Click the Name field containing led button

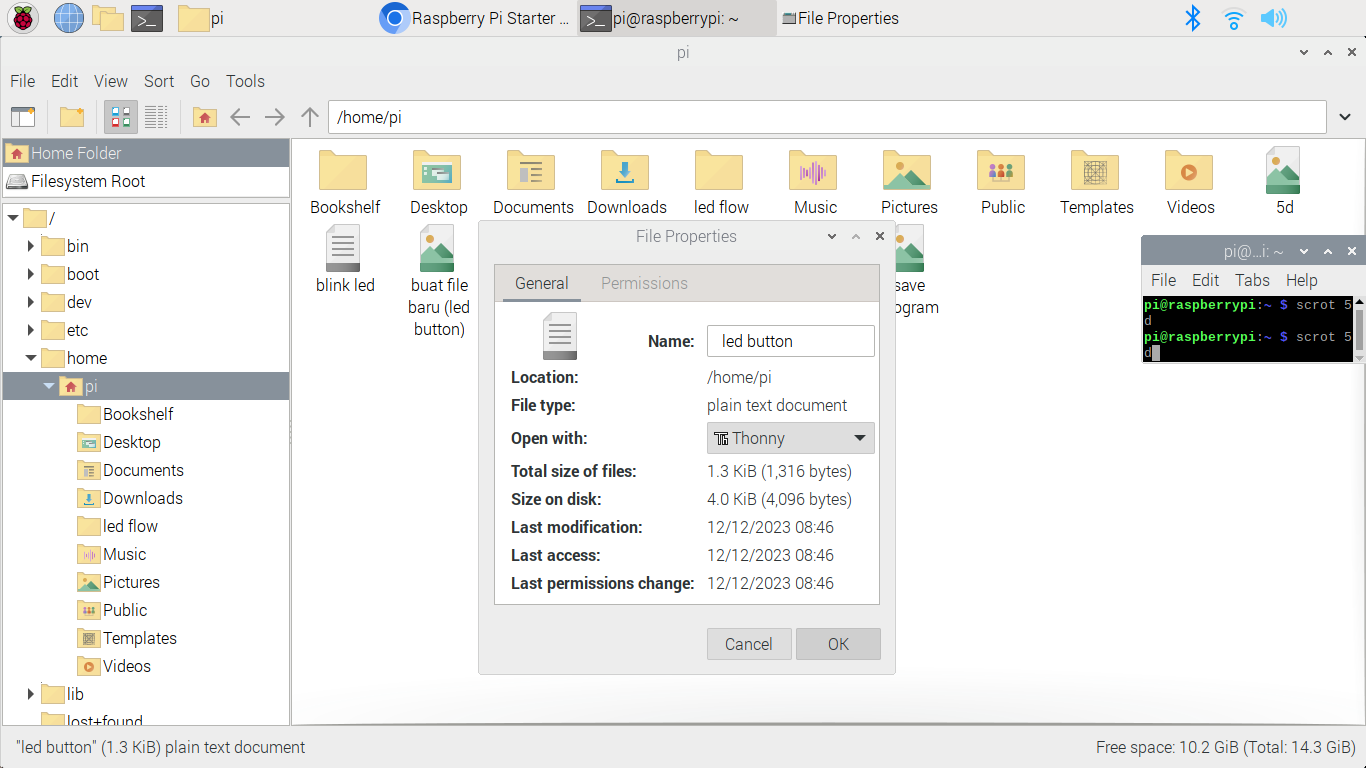click(791, 341)
